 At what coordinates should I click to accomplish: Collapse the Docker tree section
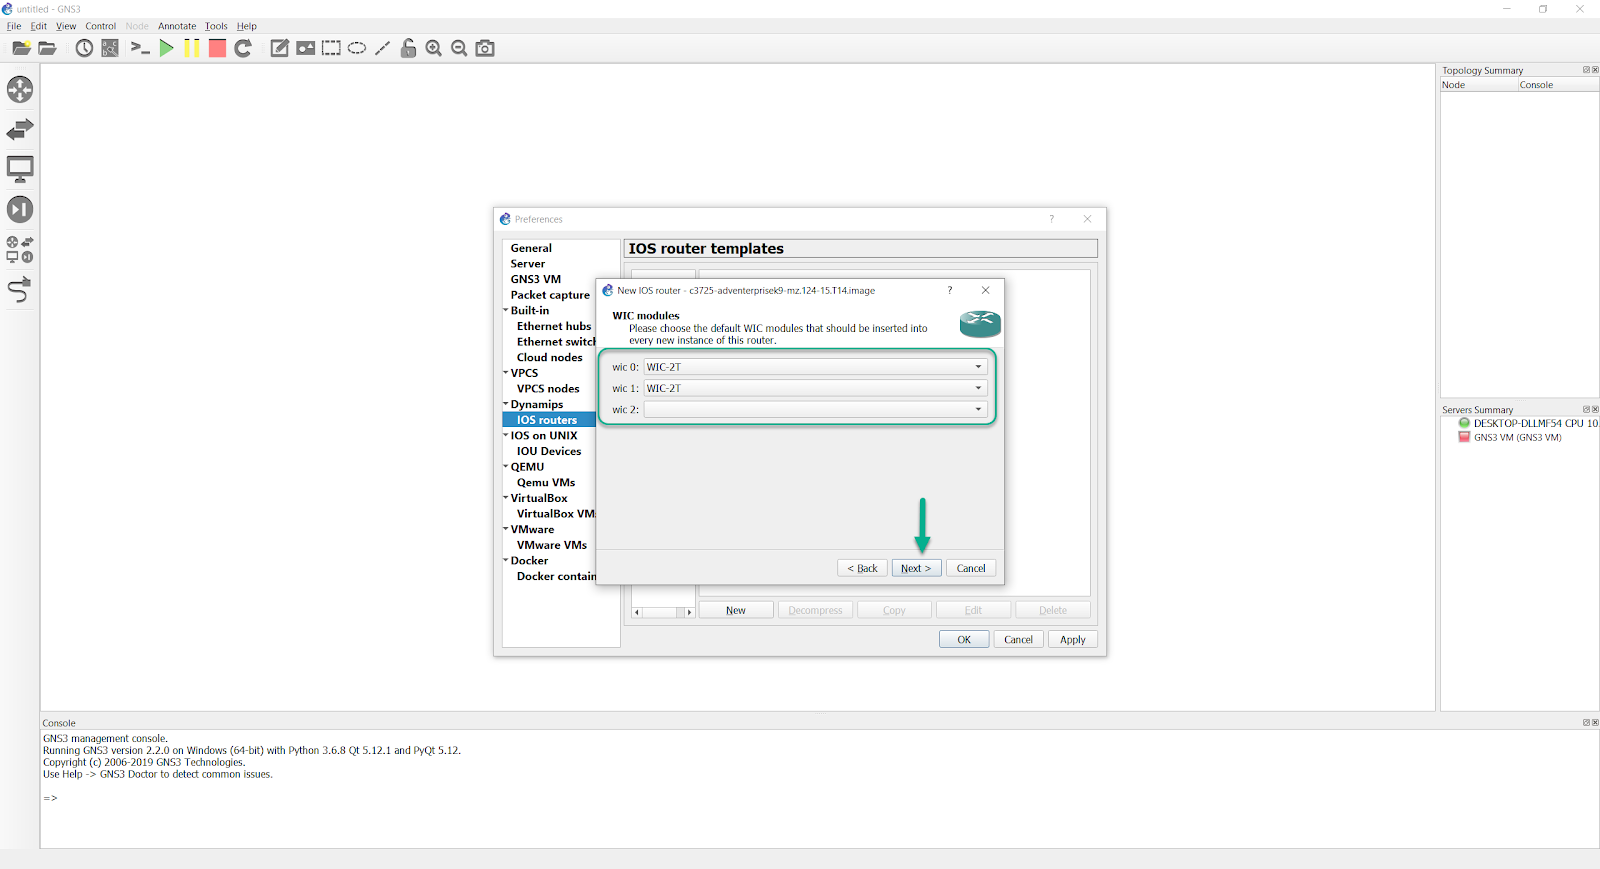pos(506,560)
